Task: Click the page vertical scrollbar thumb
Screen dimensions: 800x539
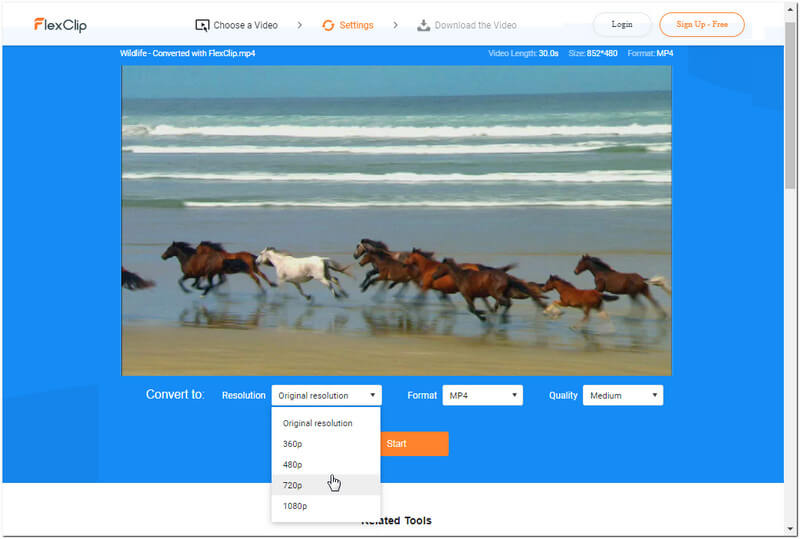Action: (790, 105)
